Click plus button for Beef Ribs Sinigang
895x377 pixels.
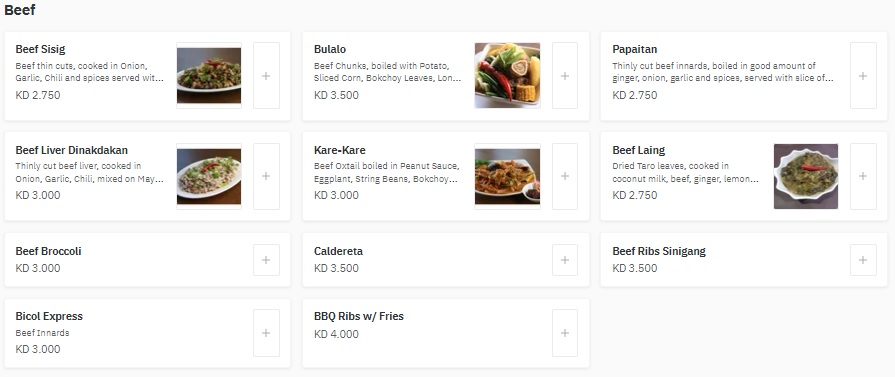(863, 260)
